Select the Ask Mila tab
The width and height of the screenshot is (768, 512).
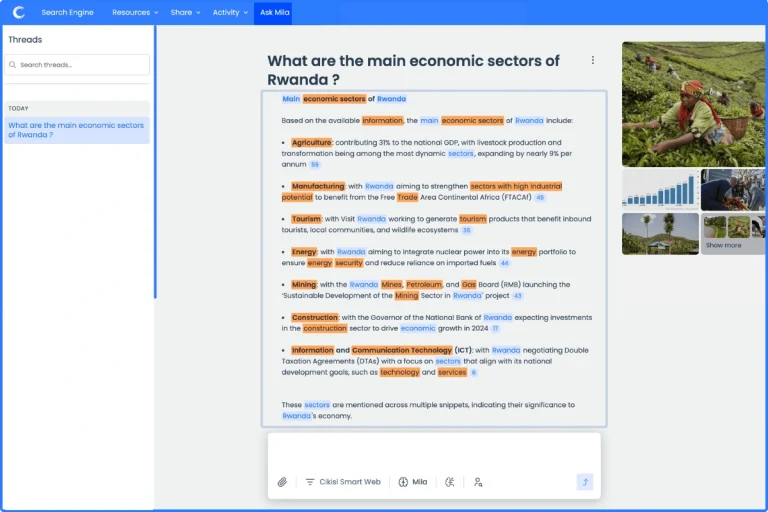pos(274,13)
